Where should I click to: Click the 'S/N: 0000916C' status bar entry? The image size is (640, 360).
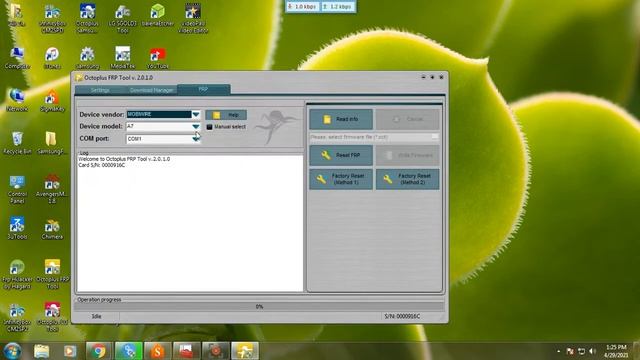pyautogui.click(x=402, y=316)
